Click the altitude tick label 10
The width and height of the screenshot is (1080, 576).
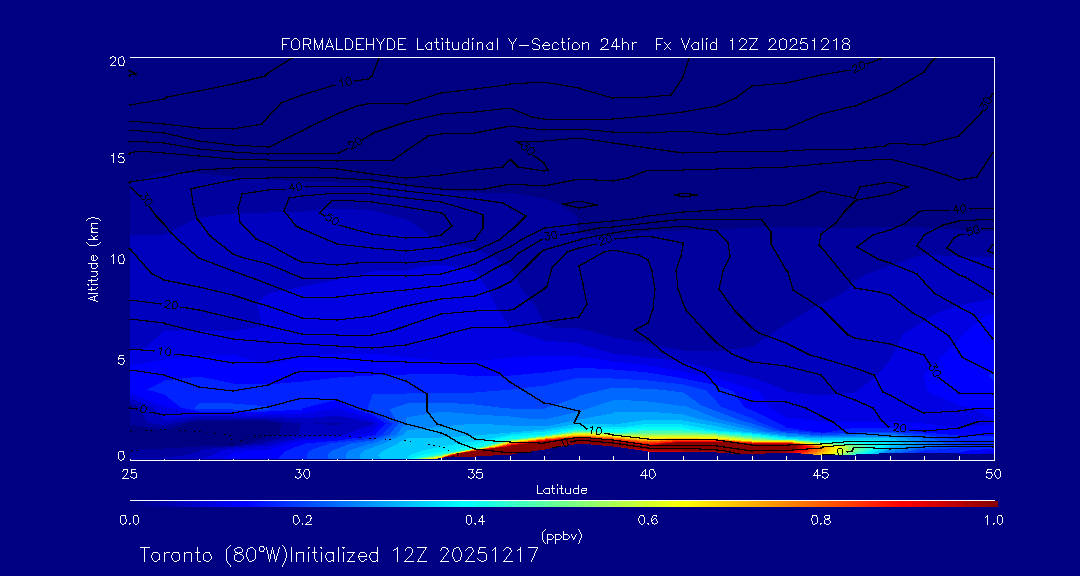pos(115,259)
